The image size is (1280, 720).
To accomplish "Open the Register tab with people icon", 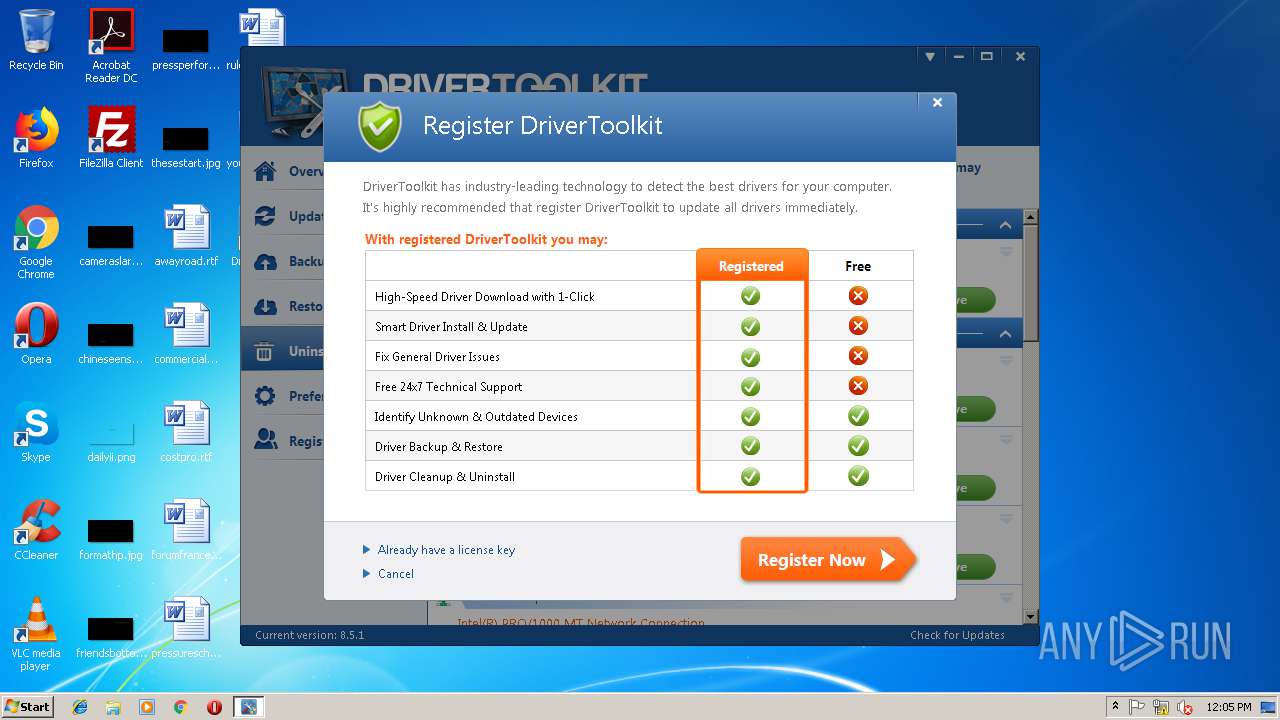I will (282, 441).
